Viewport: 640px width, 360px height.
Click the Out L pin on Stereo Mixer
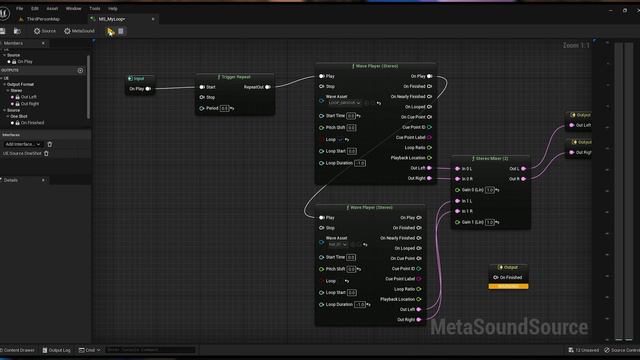(524, 169)
